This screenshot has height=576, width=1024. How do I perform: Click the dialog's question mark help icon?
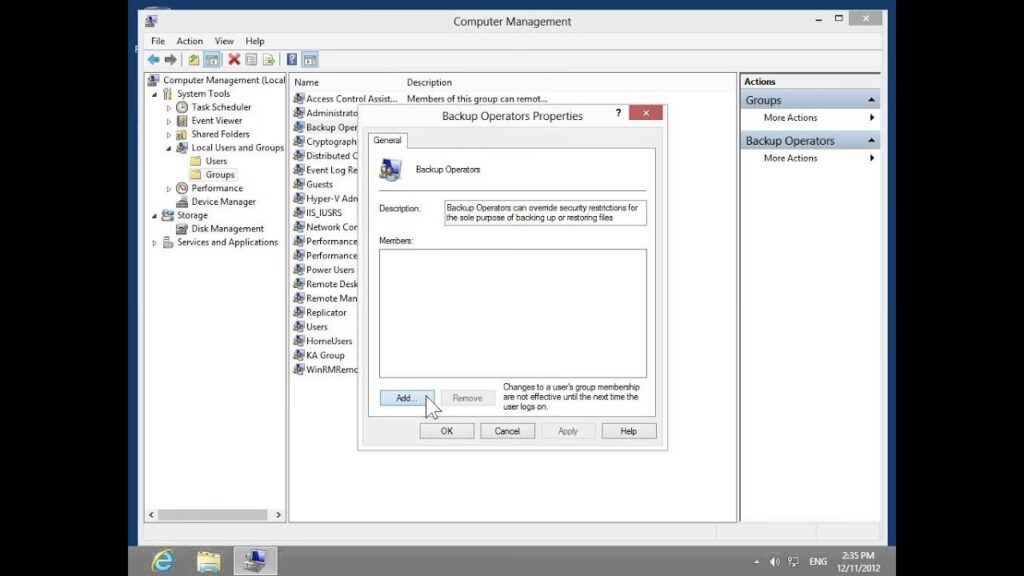[x=617, y=114]
